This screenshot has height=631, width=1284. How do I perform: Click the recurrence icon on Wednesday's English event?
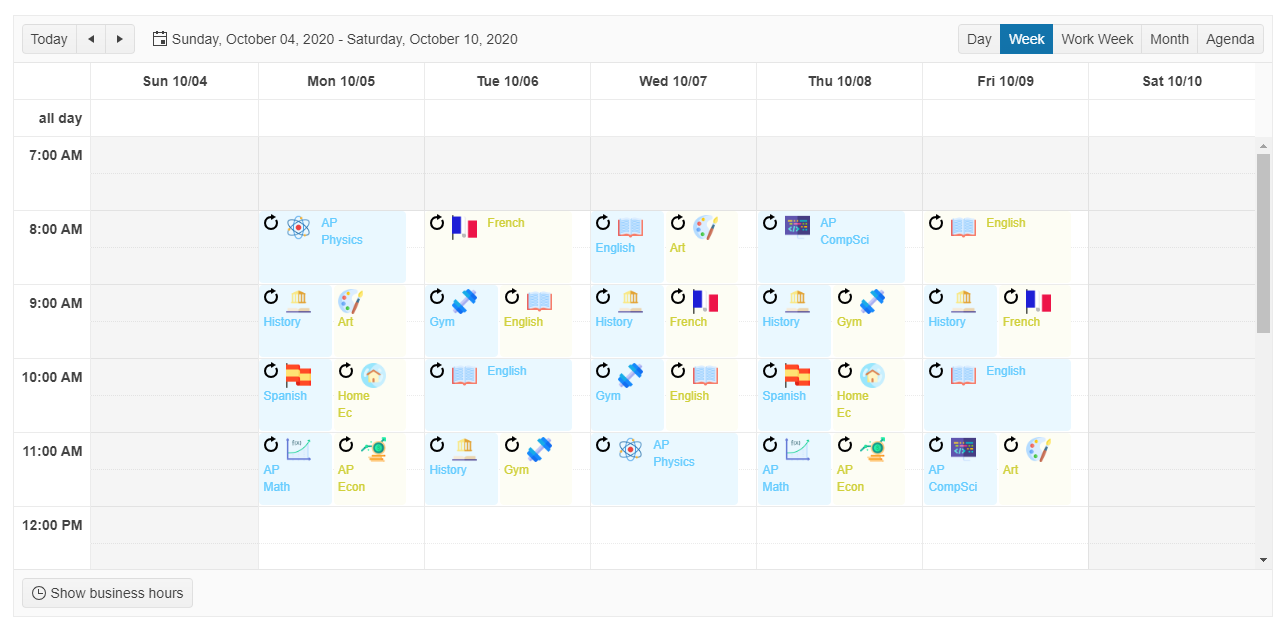(x=602, y=224)
